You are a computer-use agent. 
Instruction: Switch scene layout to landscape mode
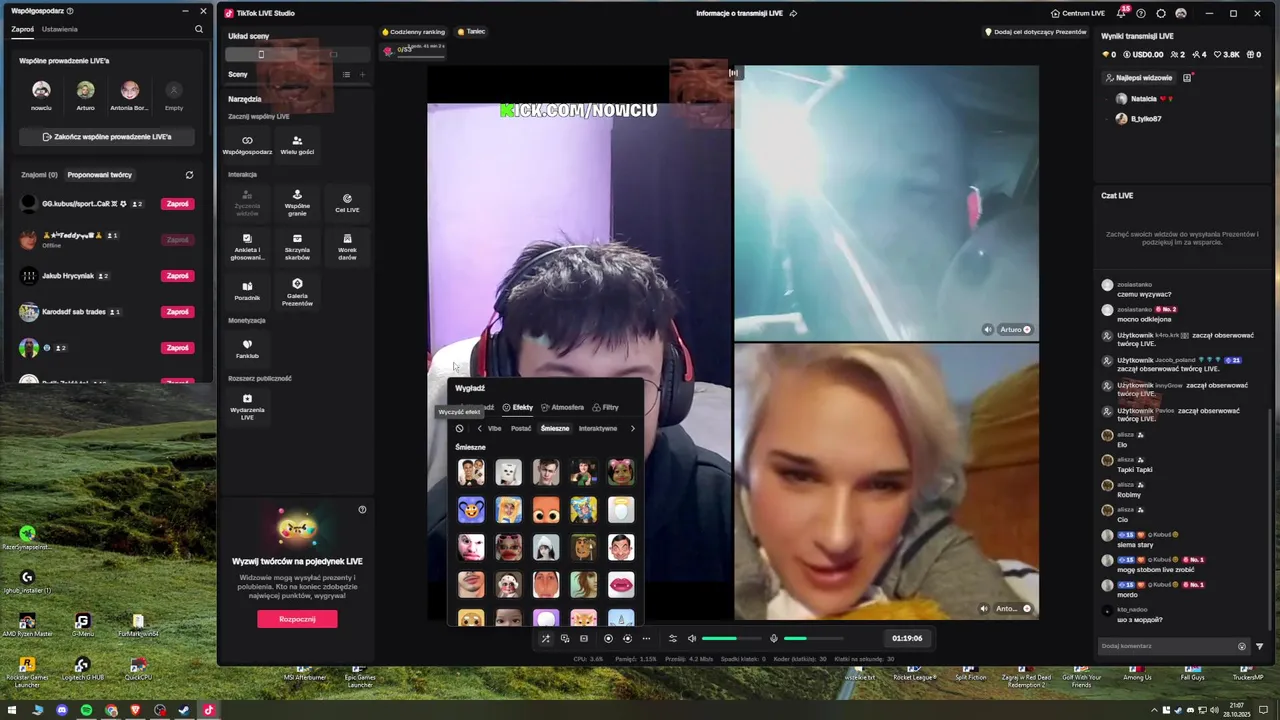(x=333, y=54)
